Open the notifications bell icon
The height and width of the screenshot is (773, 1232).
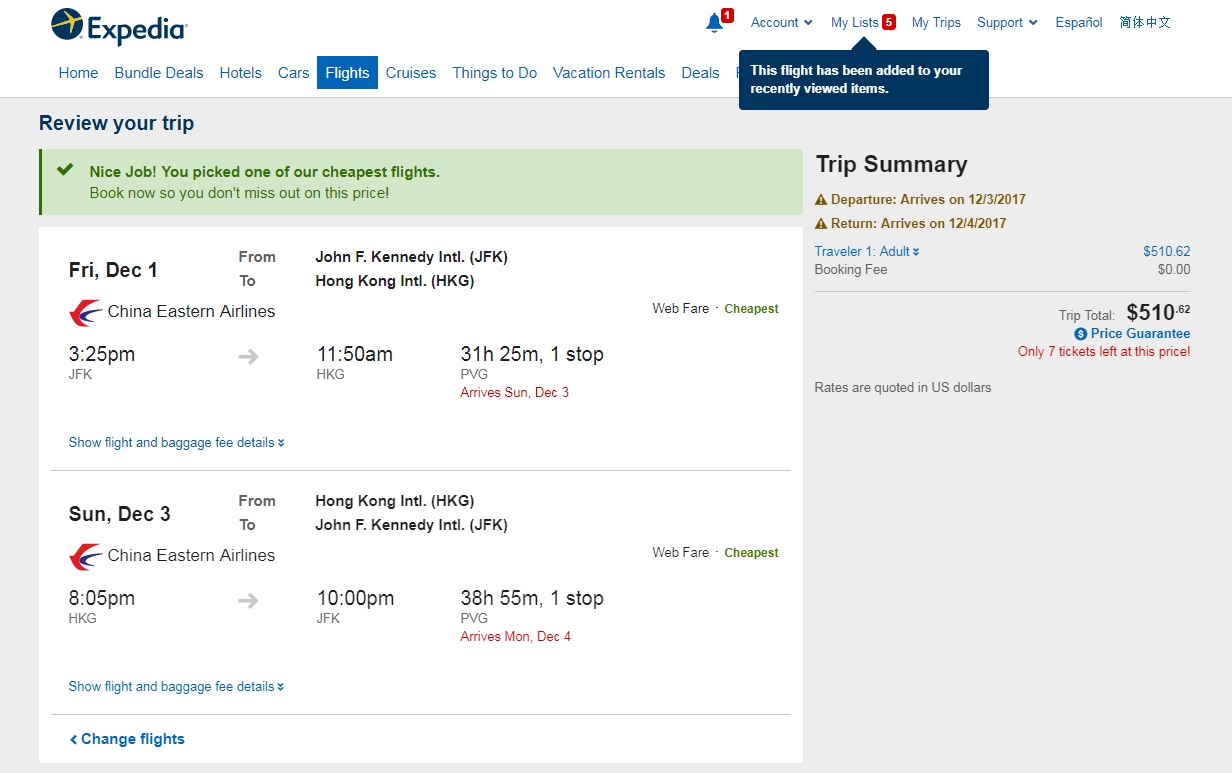[x=714, y=23]
